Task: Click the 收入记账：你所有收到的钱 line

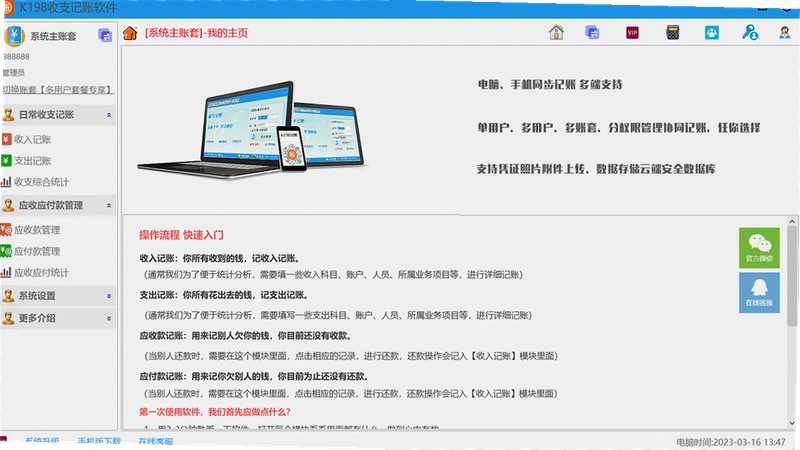Action: tap(220, 258)
